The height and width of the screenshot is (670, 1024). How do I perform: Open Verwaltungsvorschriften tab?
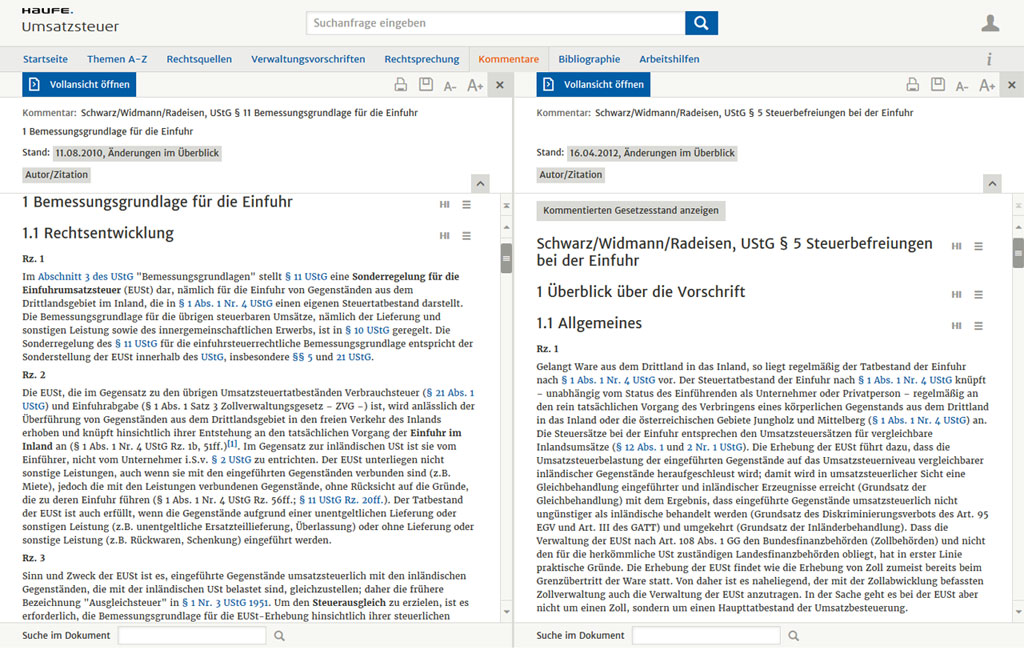coord(308,59)
